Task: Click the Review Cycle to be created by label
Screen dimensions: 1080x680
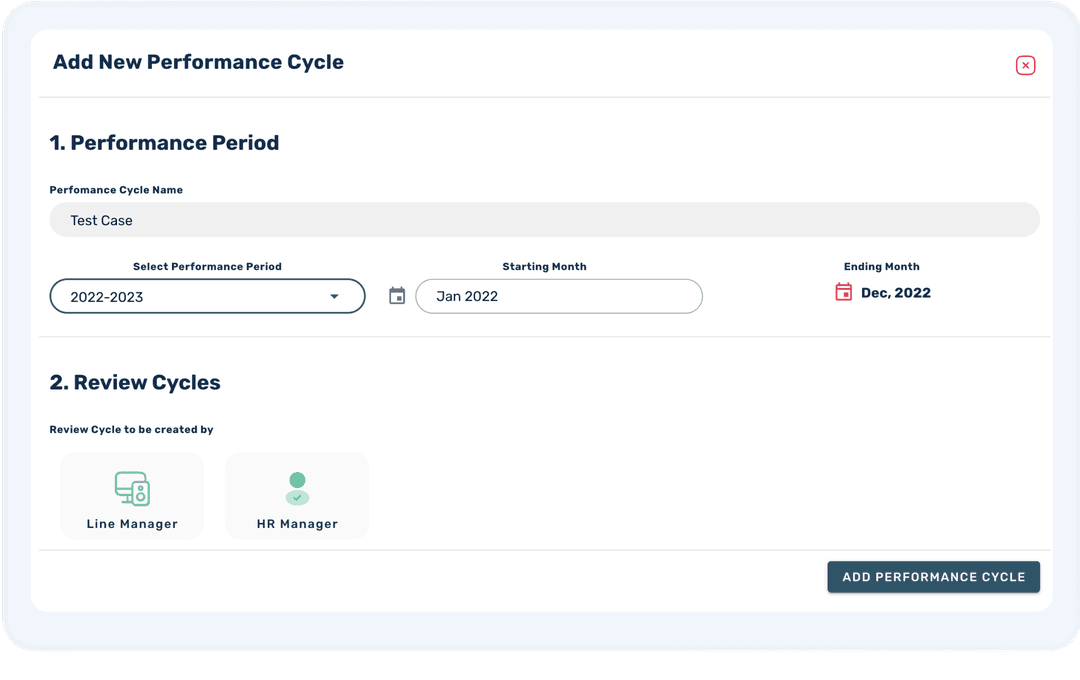Action: (131, 430)
